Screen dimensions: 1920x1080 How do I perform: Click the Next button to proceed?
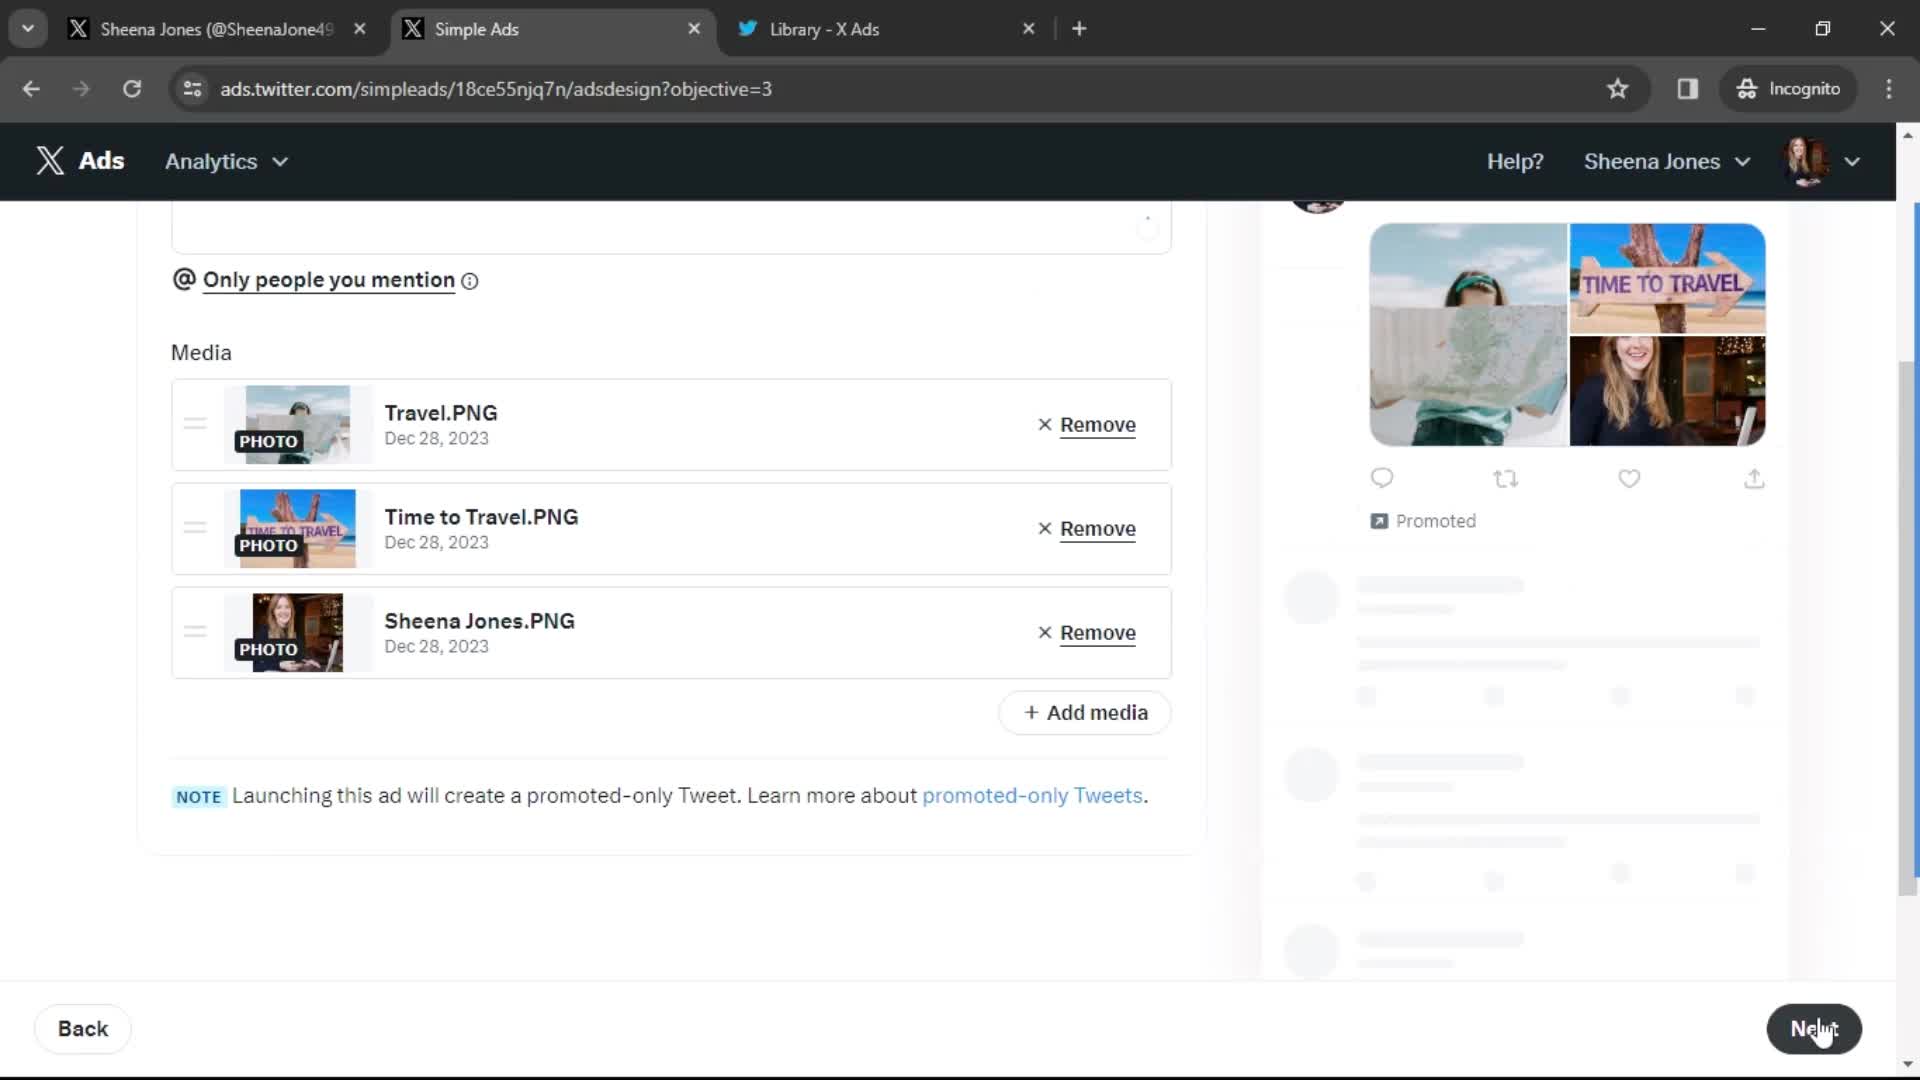click(x=1815, y=1029)
